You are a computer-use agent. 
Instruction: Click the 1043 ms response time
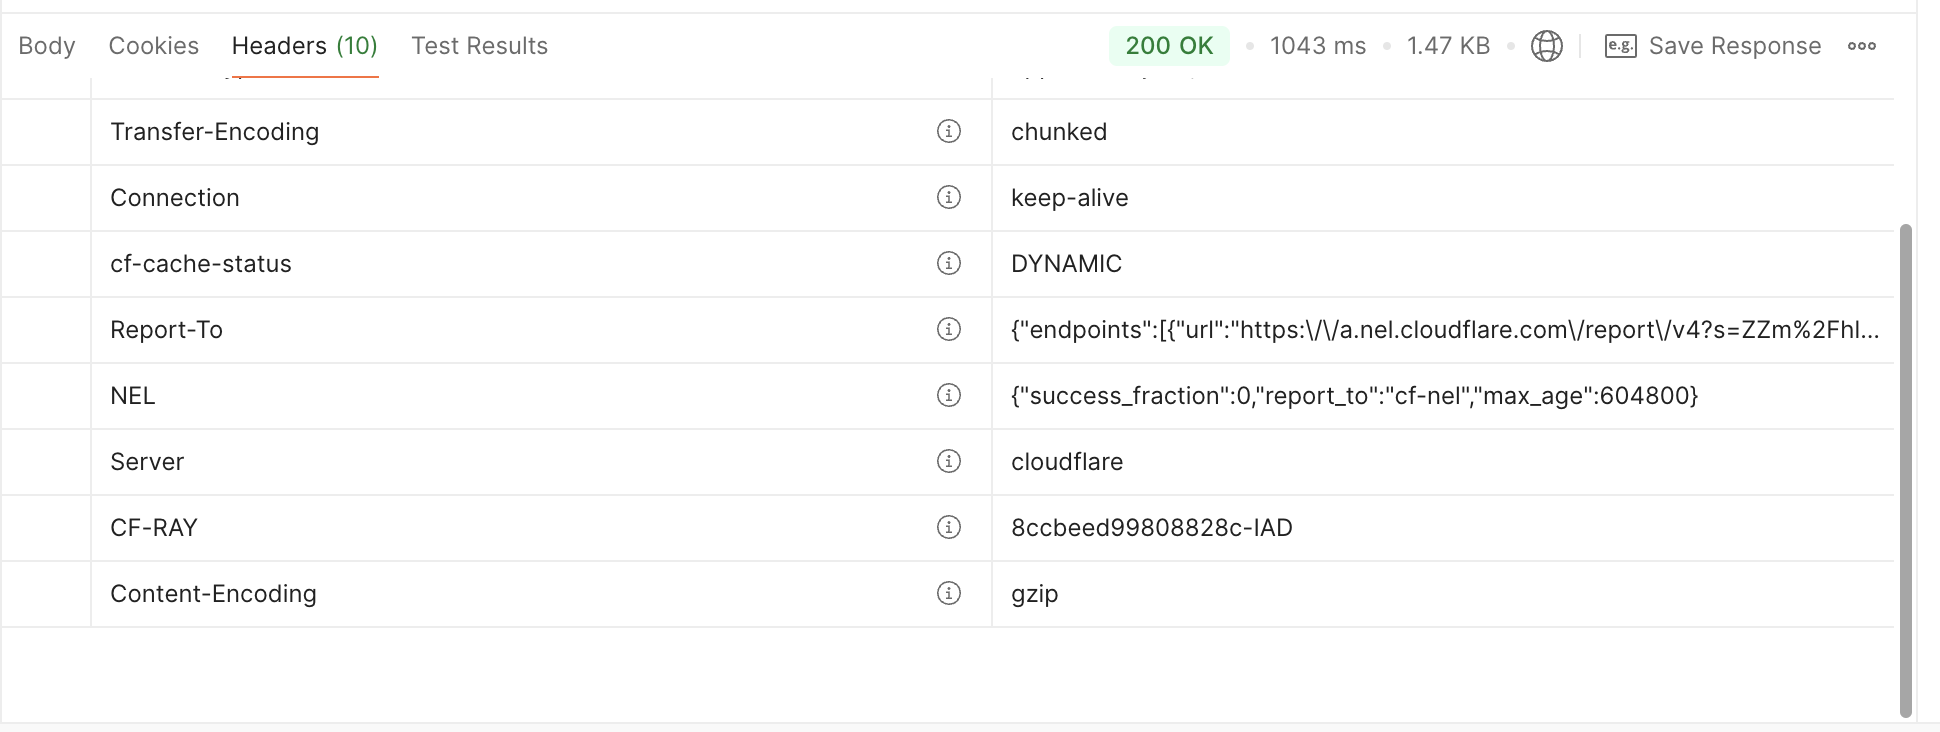click(x=1317, y=46)
